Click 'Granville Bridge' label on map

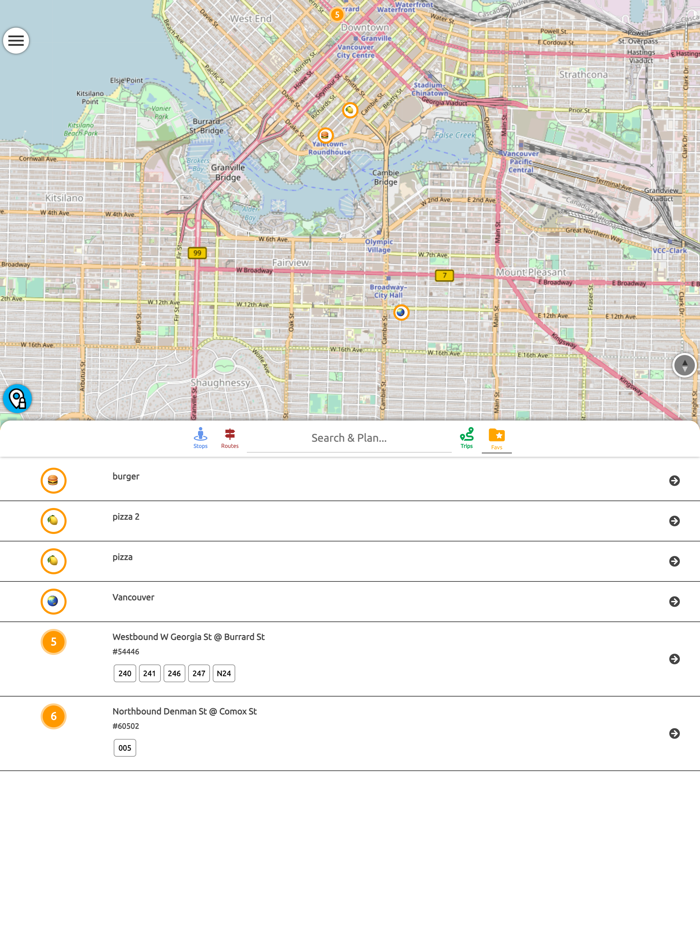[228, 172]
